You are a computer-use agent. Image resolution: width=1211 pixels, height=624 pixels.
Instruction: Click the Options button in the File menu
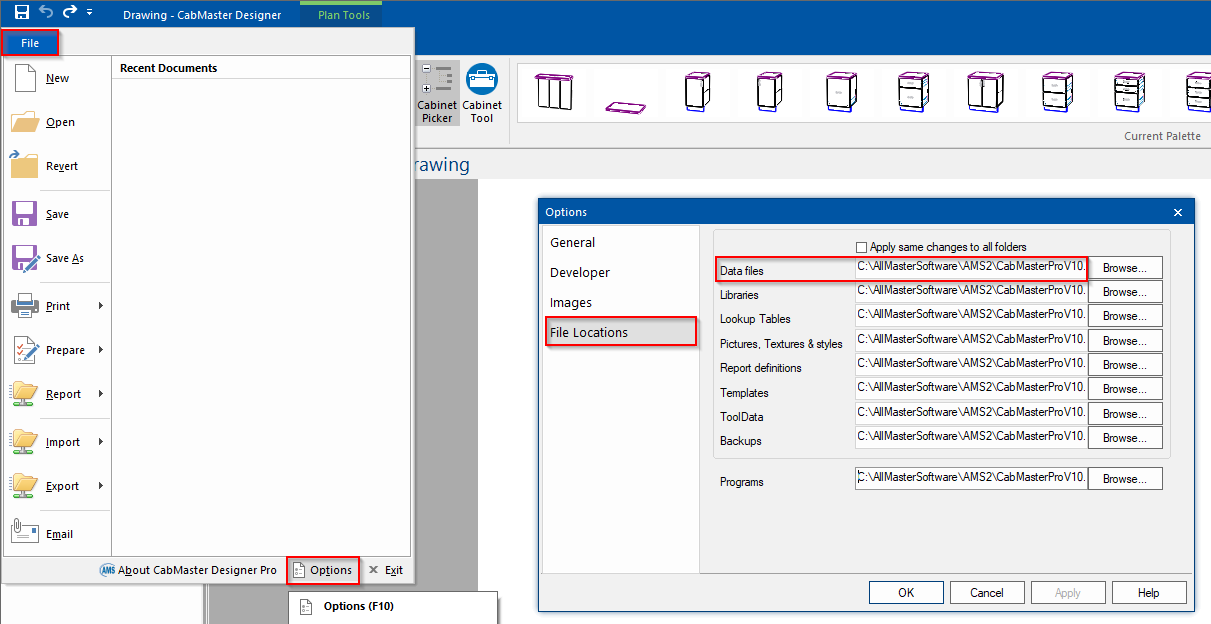pos(323,570)
